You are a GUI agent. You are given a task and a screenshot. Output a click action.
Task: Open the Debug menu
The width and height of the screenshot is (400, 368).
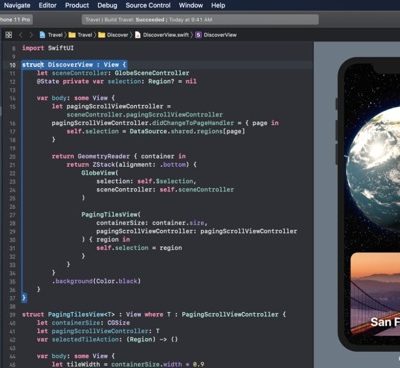tap(107, 5)
